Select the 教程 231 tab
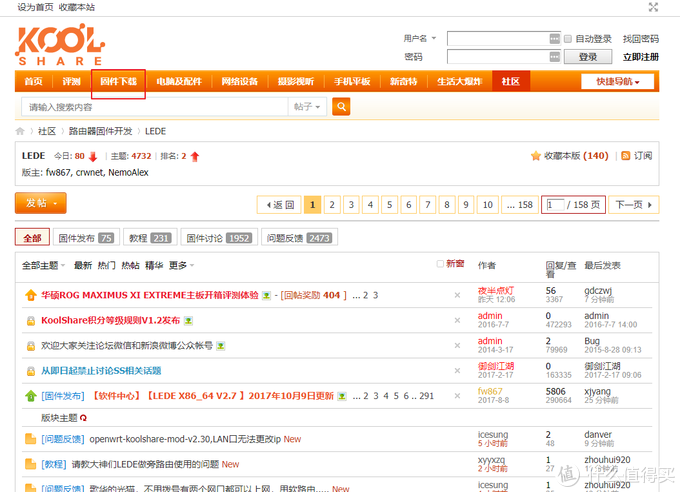Image resolution: width=680 pixels, height=492 pixels. (150, 238)
